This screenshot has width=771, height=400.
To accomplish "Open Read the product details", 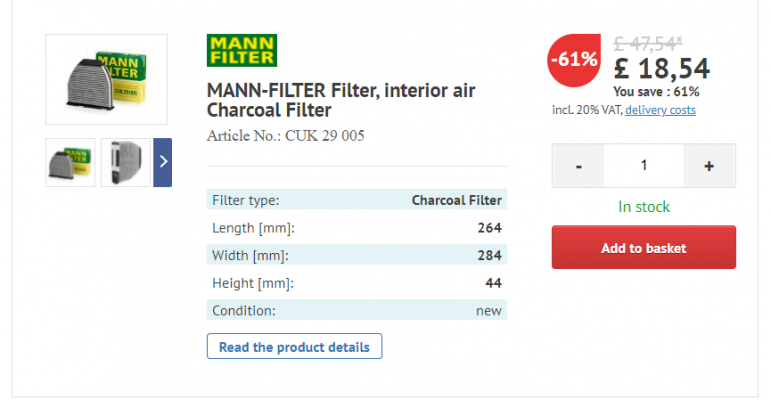I will pyautogui.click(x=294, y=347).
